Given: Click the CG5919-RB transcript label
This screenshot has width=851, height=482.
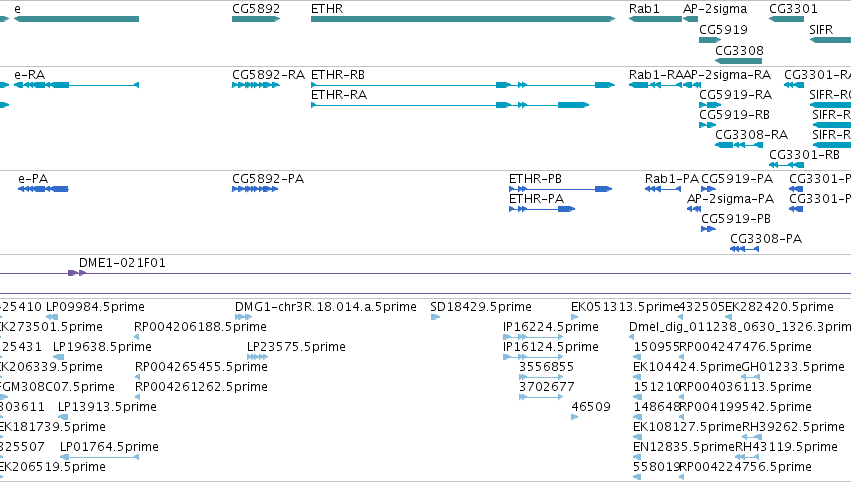Looking at the screenshot, I should tap(734, 115).
